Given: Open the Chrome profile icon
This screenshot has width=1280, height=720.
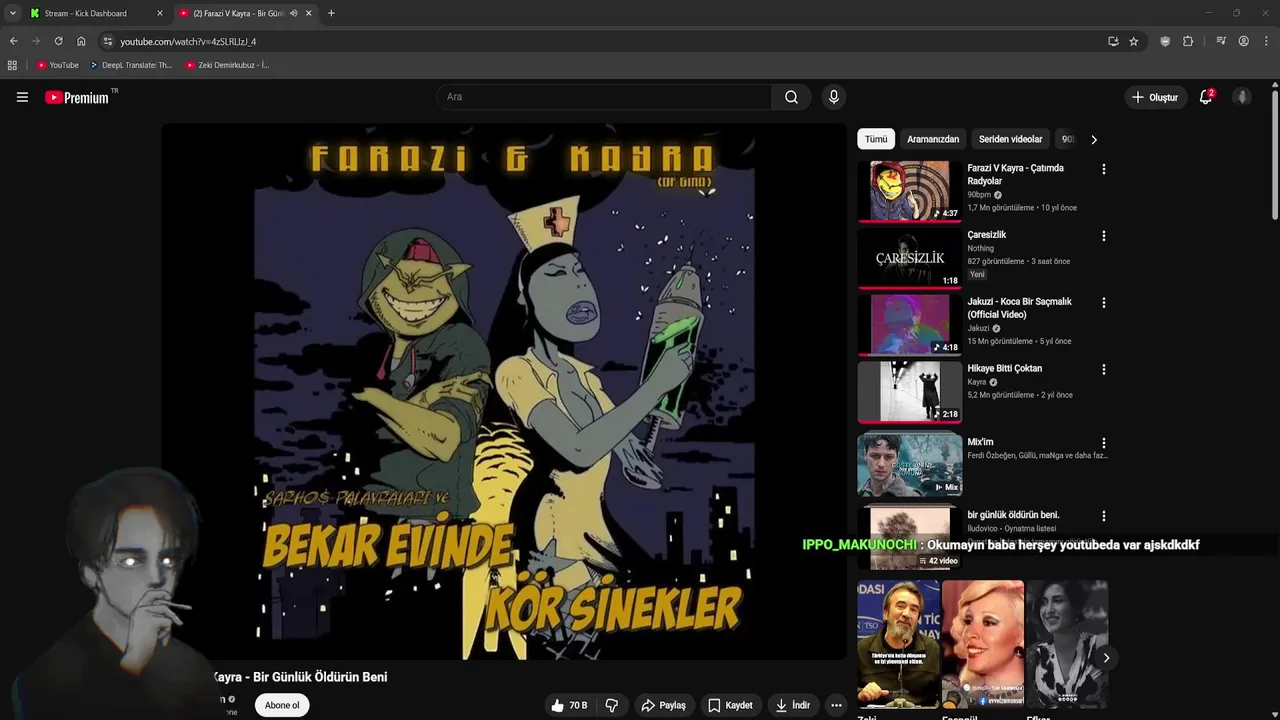Looking at the screenshot, I should click(1243, 41).
